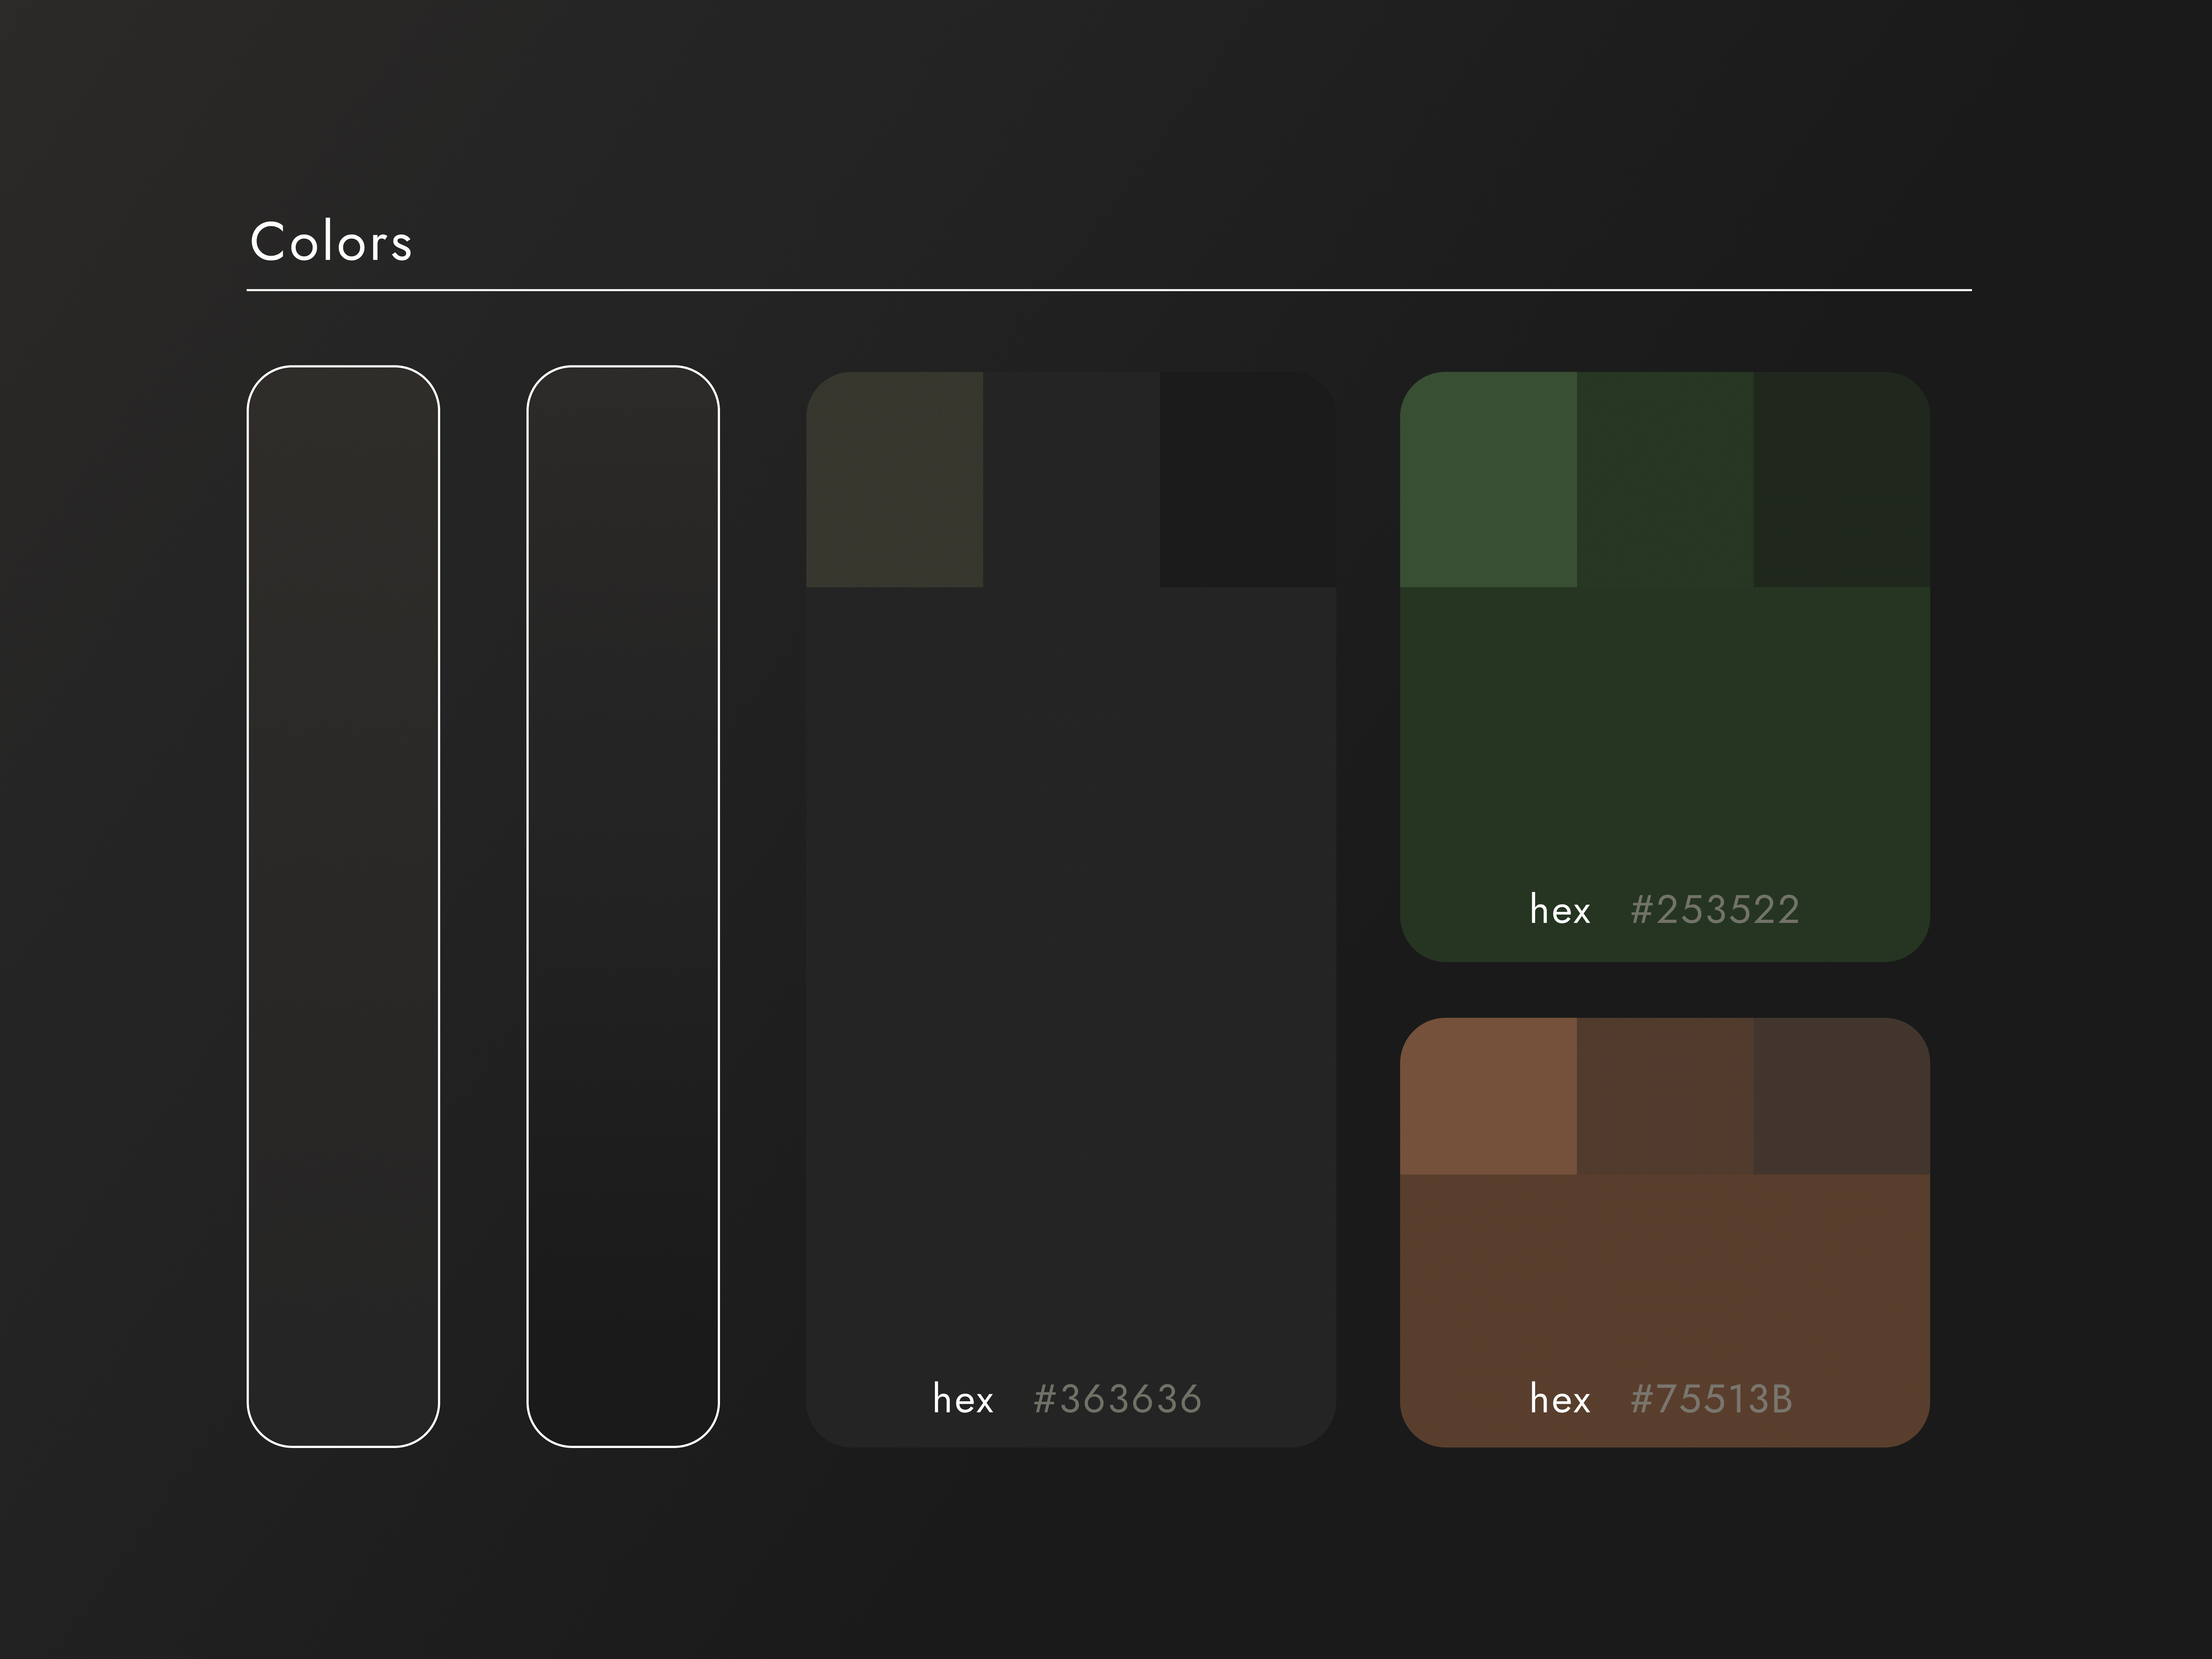The height and width of the screenshot is (1659, 2212).
Task: Select the middle green swatch
Action: (x=1665, y=480)
